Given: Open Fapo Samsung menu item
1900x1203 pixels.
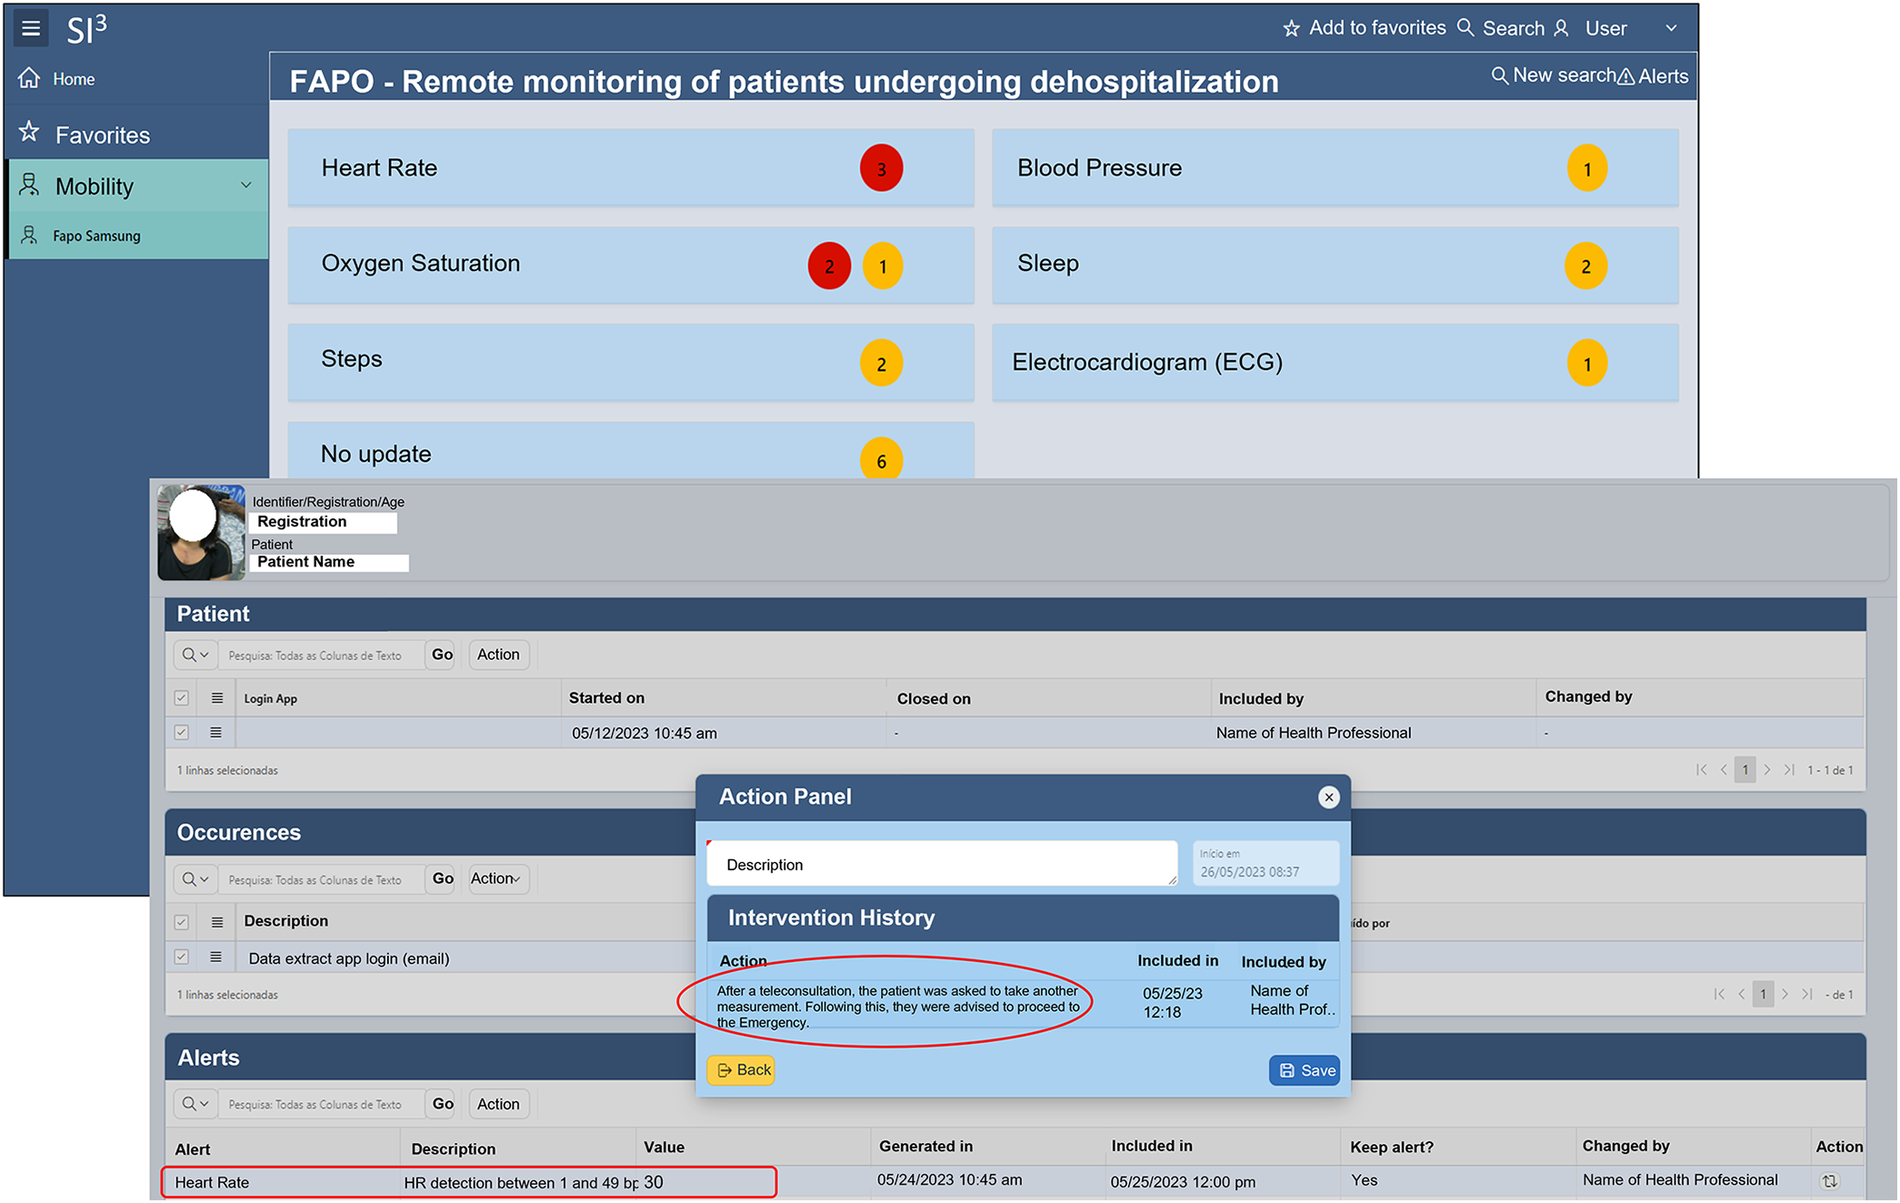Looking at the screenshot, I should 96,236.
